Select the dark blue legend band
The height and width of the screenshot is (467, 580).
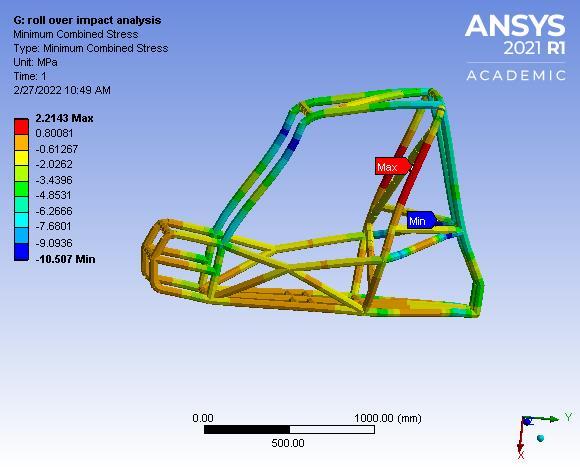pos(21,252)
